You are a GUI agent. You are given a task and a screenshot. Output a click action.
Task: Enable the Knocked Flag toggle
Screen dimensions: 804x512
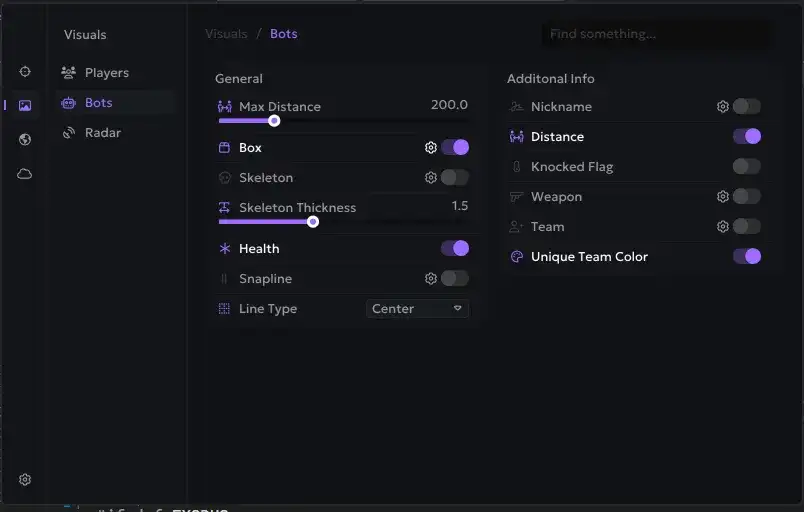point(746,167)
